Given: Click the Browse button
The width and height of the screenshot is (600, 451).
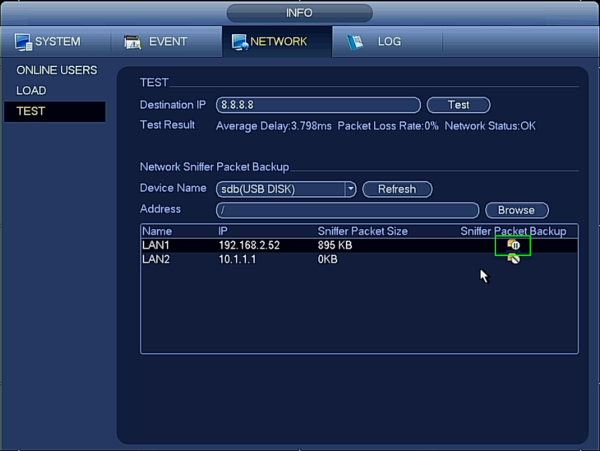Looking at the screenshot, I should [517, 210].
